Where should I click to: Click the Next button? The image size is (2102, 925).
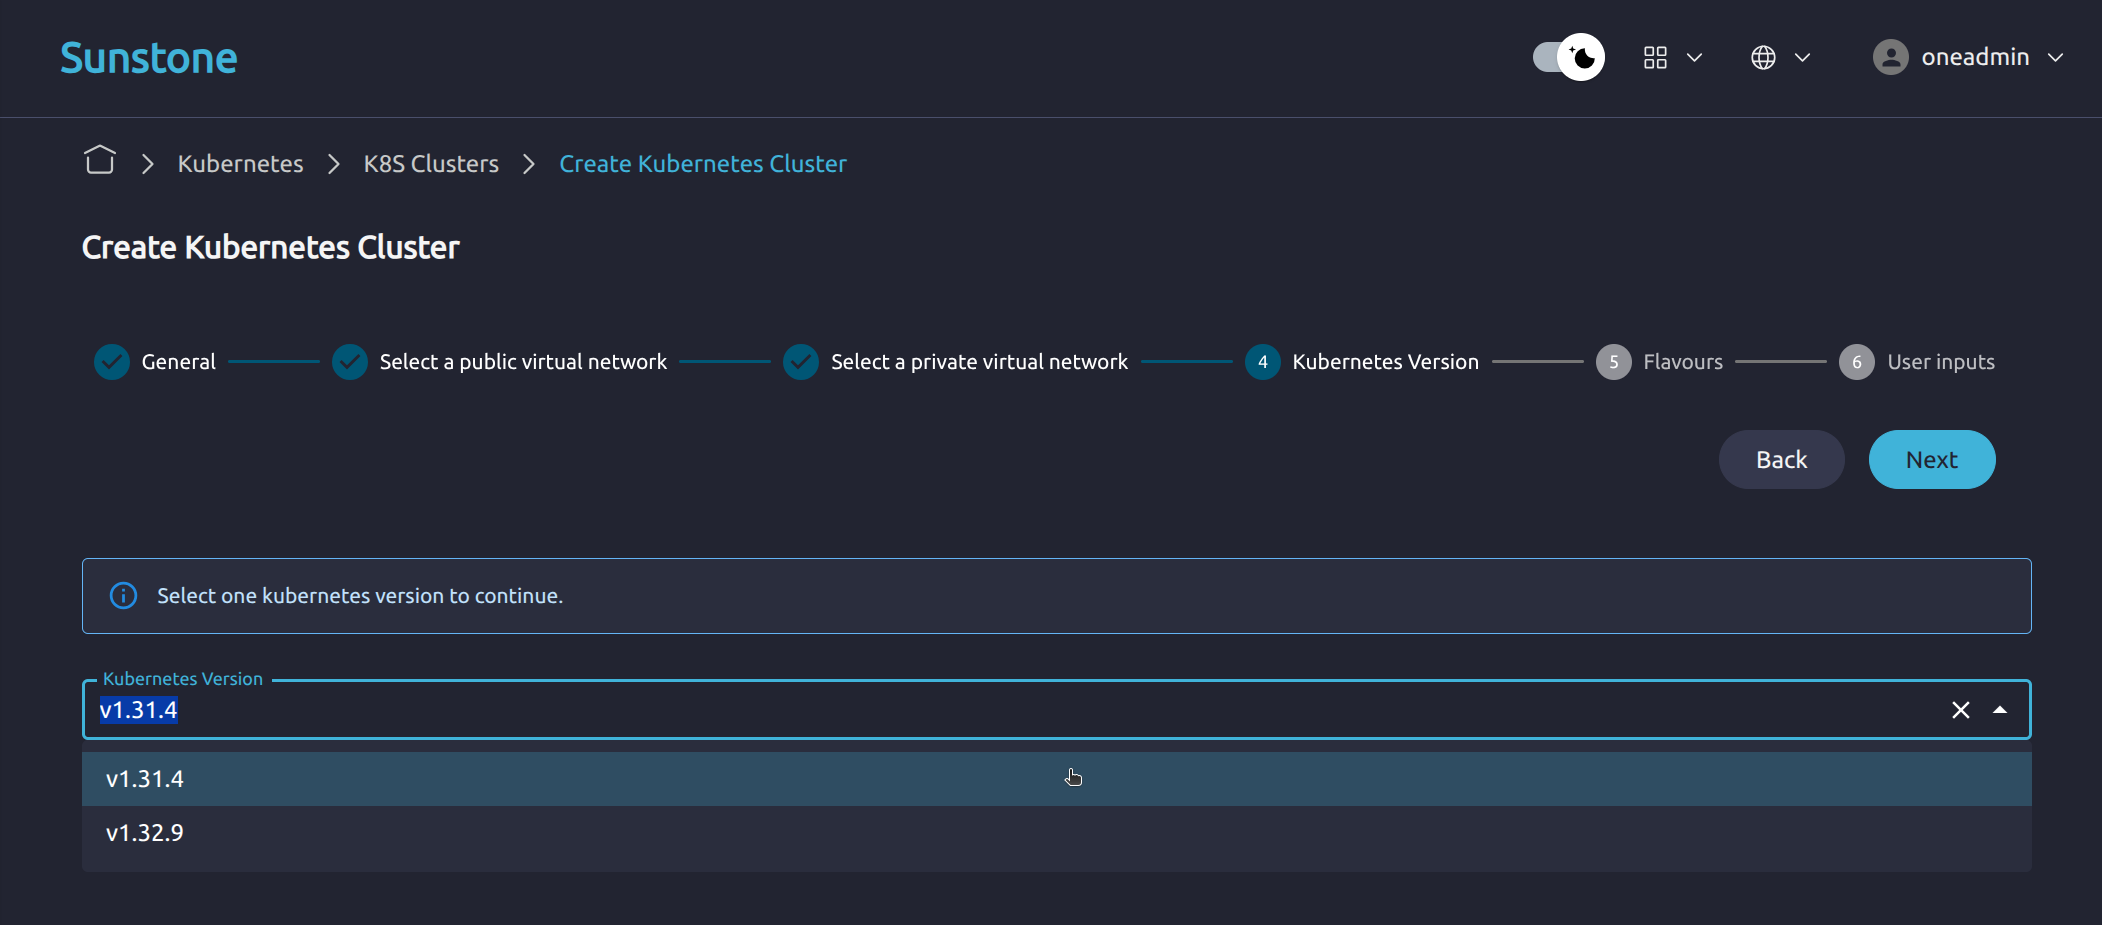1932,460
